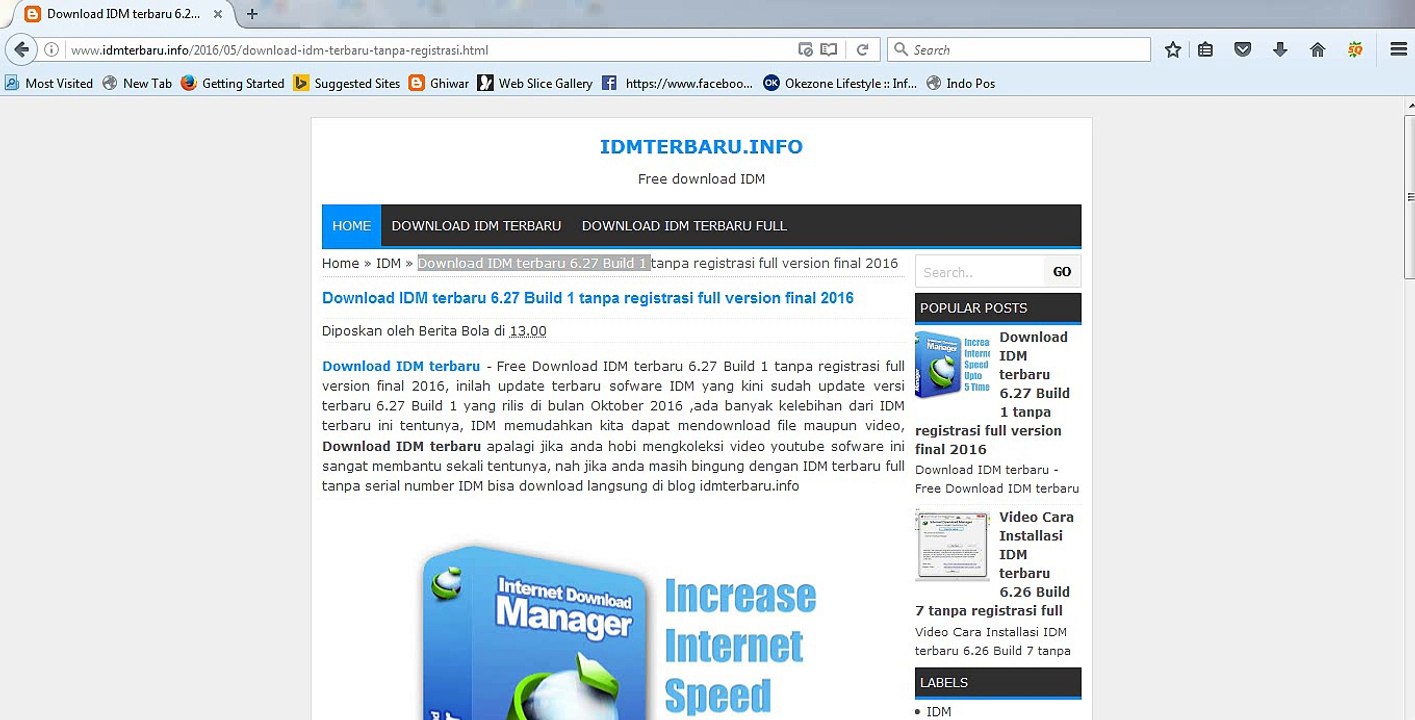Viewport: 1415px width, 720px height.
Task: Open DOWNLOAD IDM TERBARU menu item
Action: (476, 226)
